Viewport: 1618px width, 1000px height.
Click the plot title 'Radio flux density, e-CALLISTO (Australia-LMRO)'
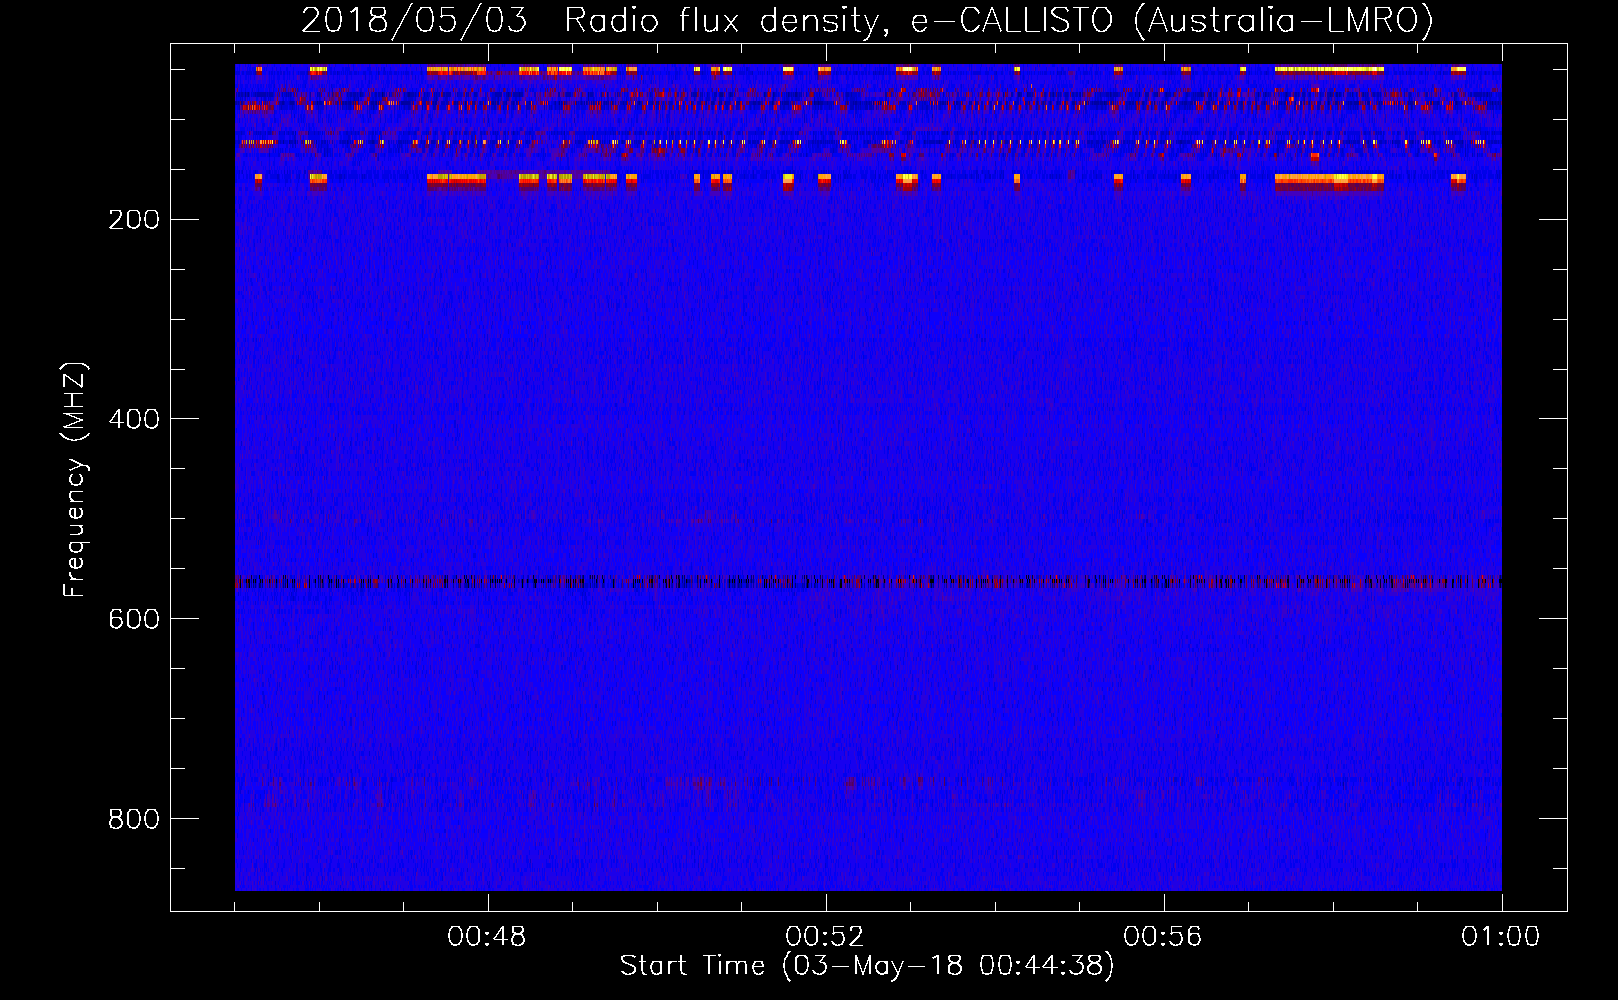click(999, 20)
